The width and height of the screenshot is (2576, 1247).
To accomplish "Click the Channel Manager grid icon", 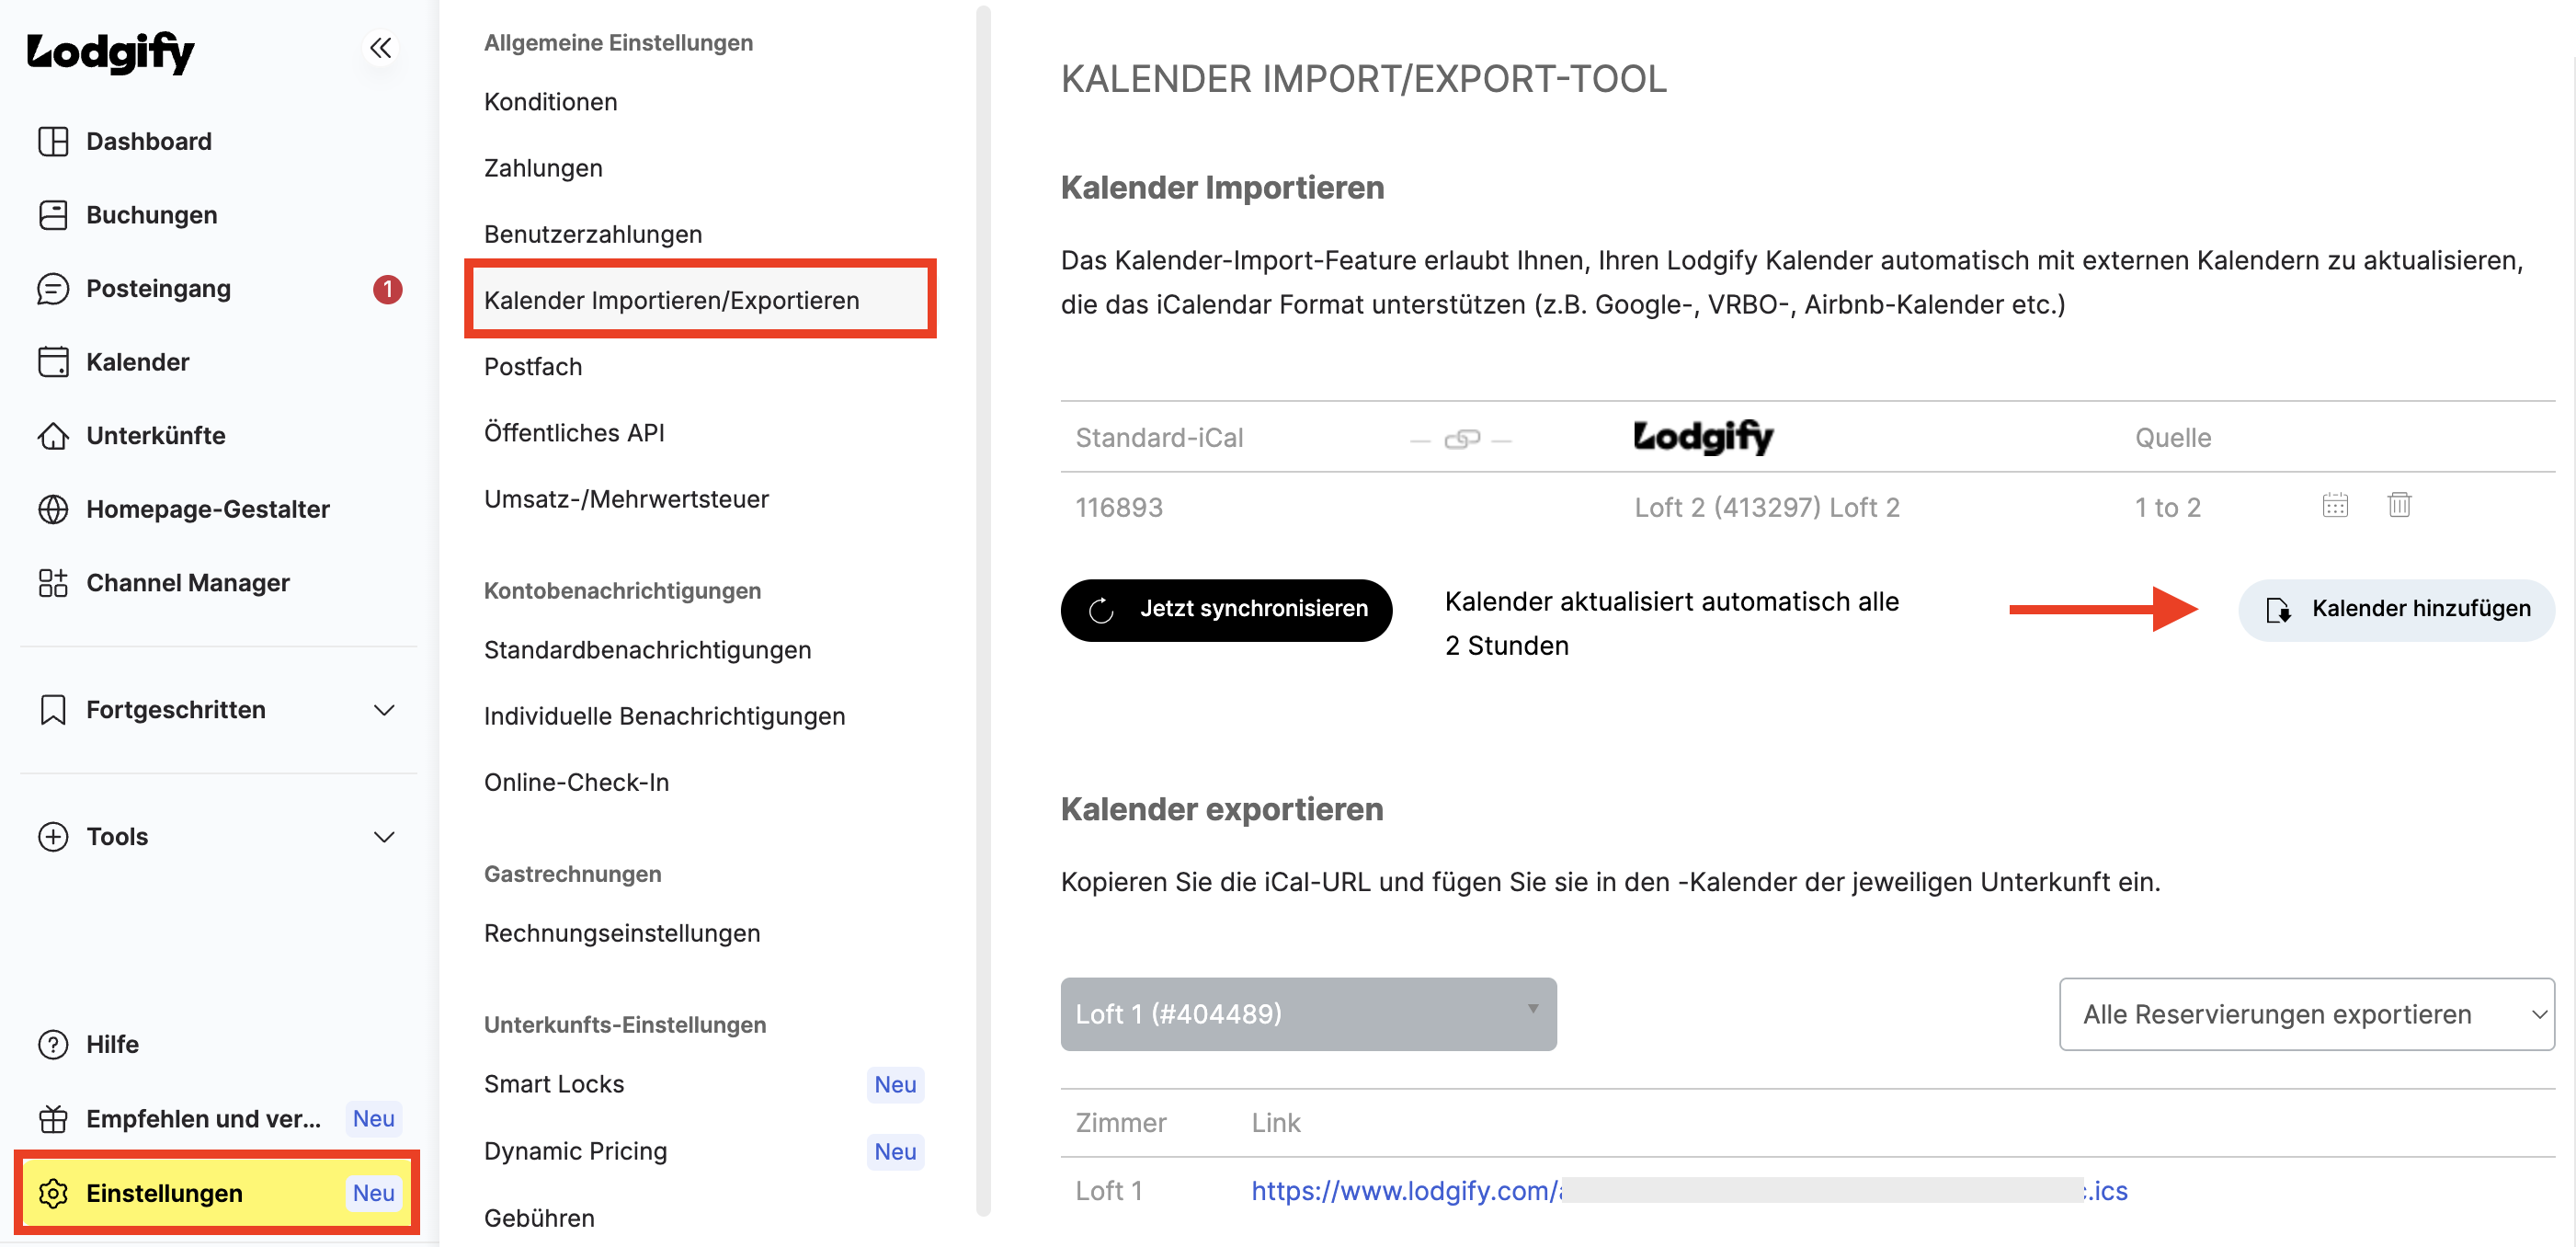I will (53, 582).
